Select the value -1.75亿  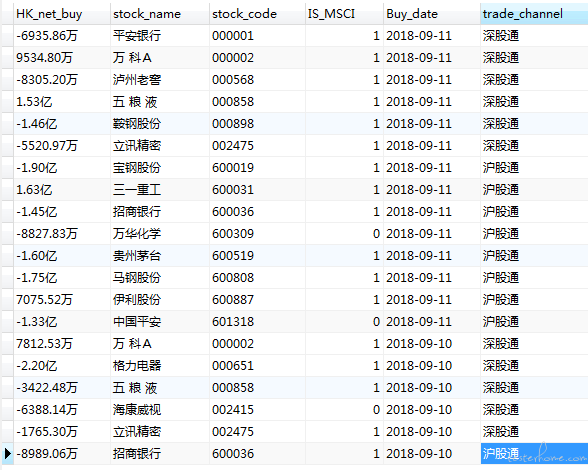pos(36,278)
